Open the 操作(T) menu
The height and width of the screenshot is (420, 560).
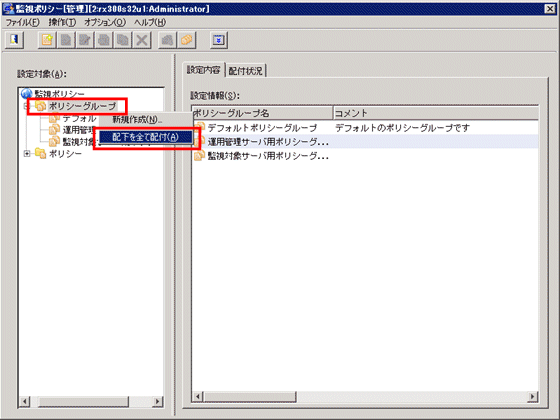click(x=62, y=22)
